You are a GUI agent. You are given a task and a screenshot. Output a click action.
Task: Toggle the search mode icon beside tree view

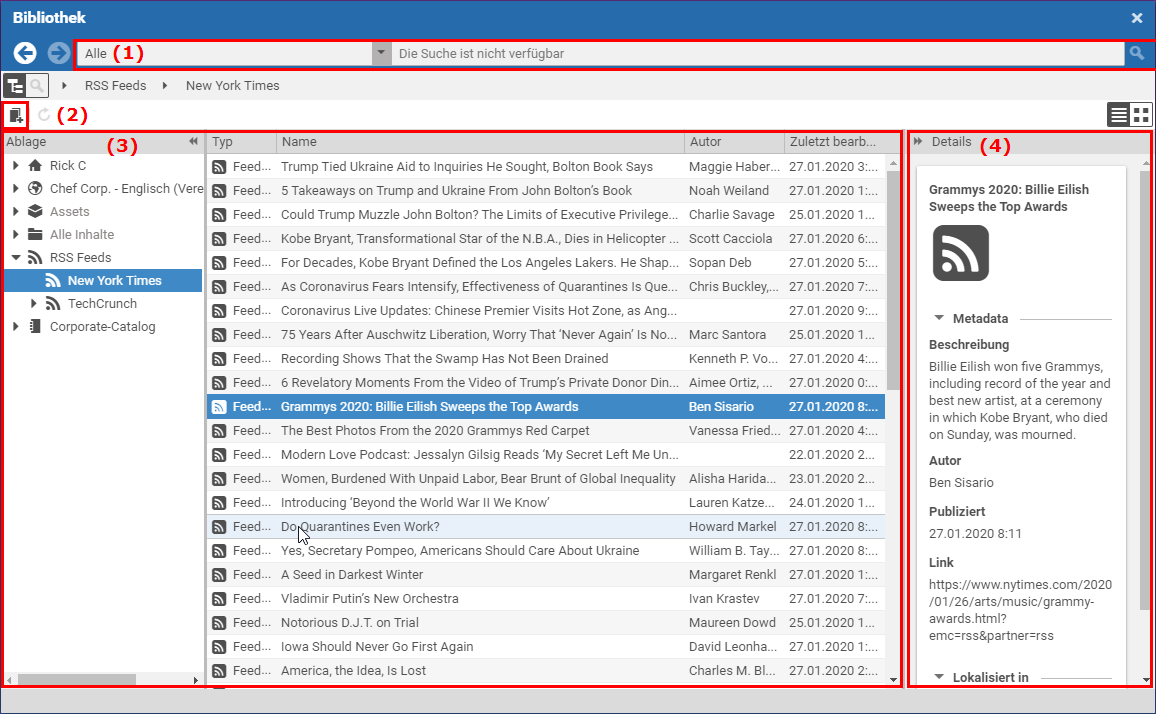(37, 86)
